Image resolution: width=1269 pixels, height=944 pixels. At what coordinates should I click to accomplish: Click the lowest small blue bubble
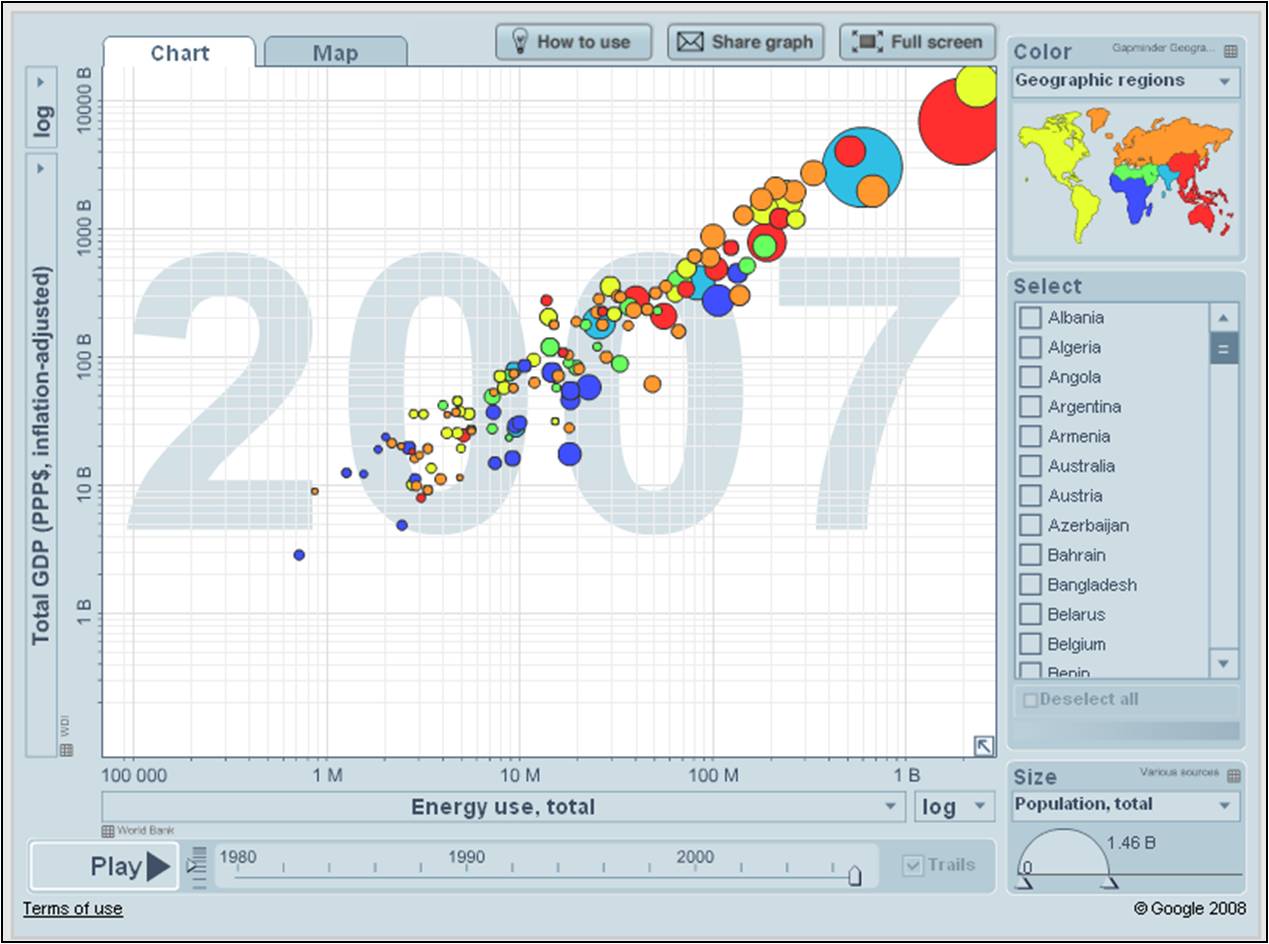tap(299, 555)
